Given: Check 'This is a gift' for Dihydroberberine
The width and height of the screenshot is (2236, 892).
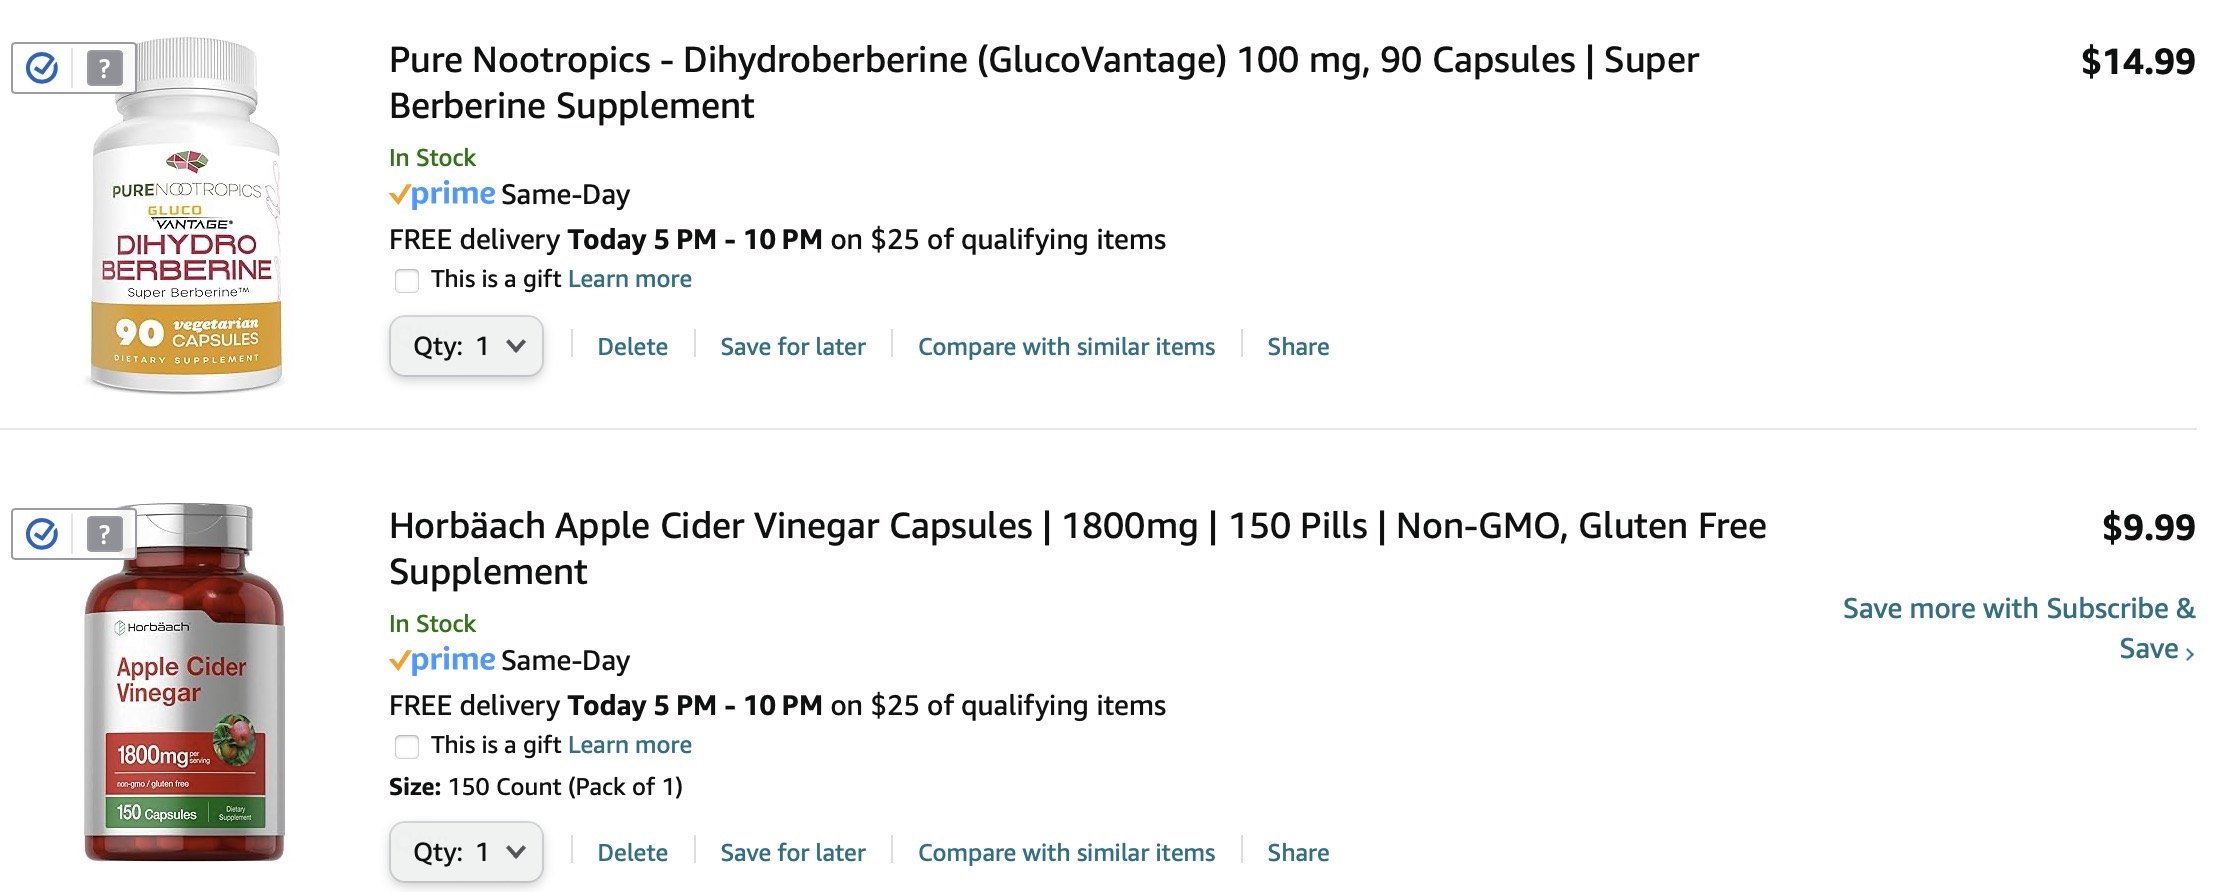Looking at the screenshot, I should [x=407, y=280].
